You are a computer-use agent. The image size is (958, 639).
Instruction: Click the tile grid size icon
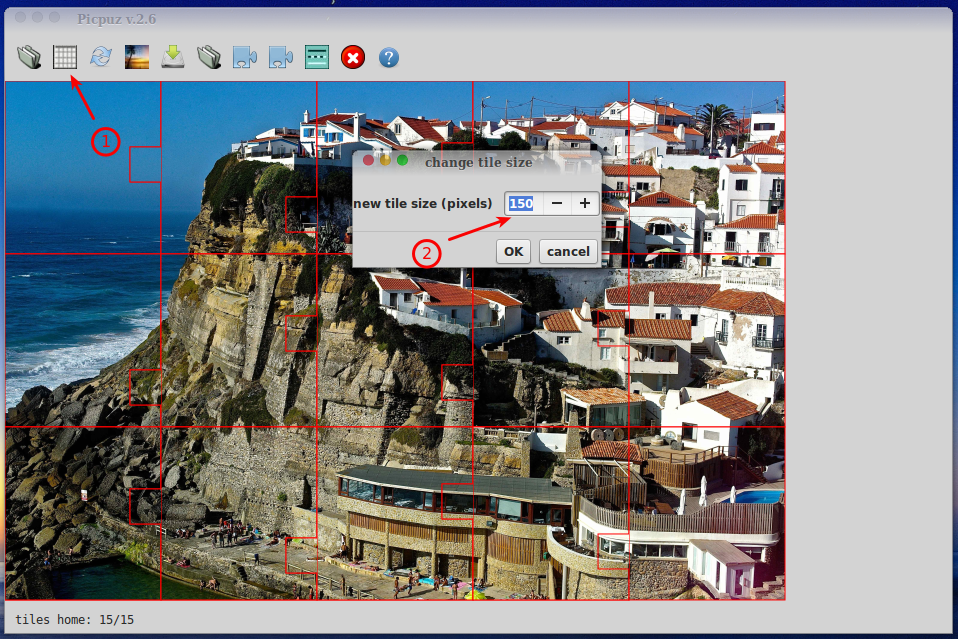click(65, 57)
